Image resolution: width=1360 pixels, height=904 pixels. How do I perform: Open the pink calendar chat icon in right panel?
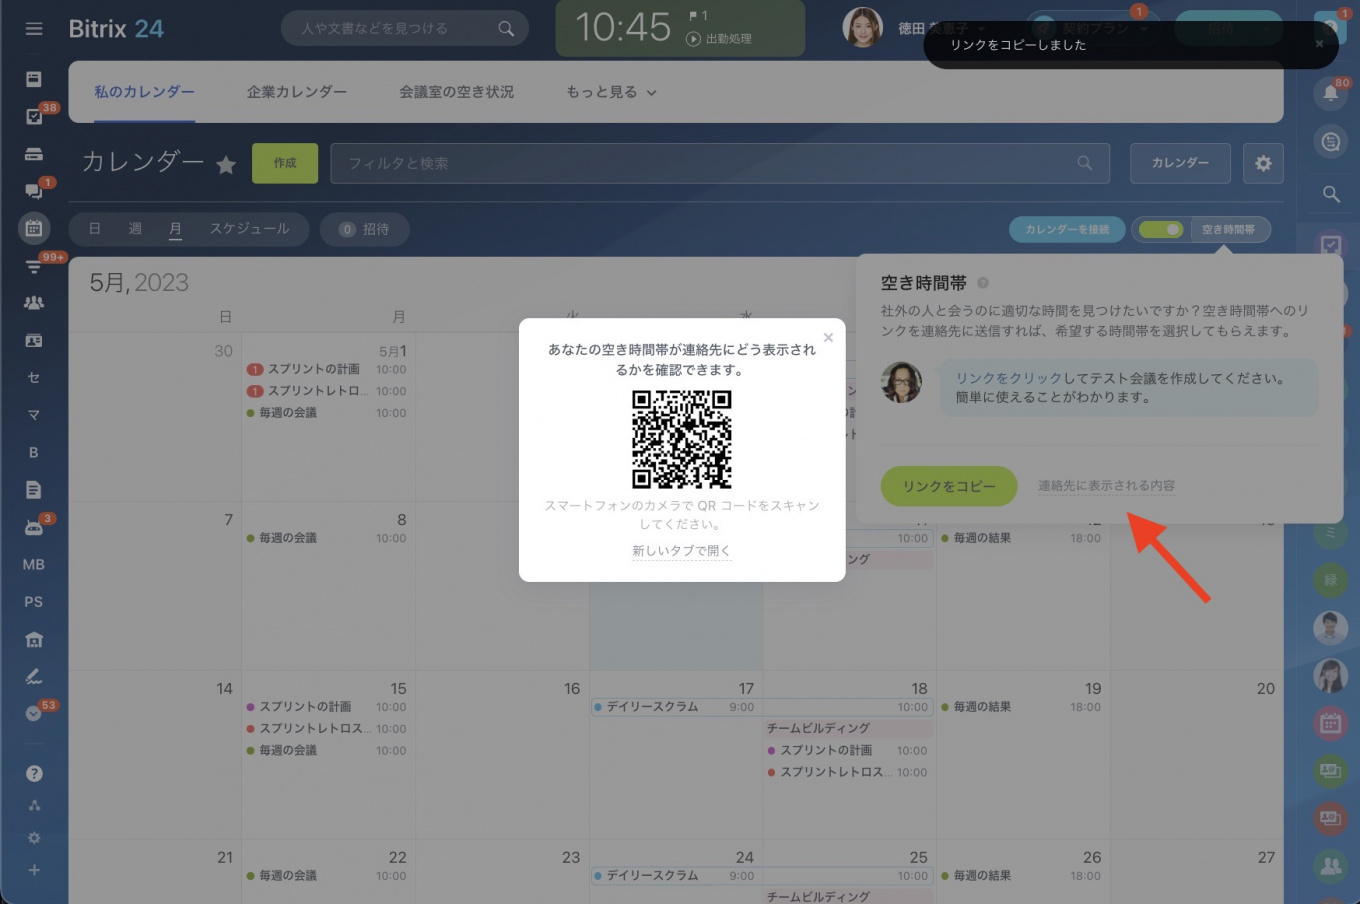[x=1331, y=723]
